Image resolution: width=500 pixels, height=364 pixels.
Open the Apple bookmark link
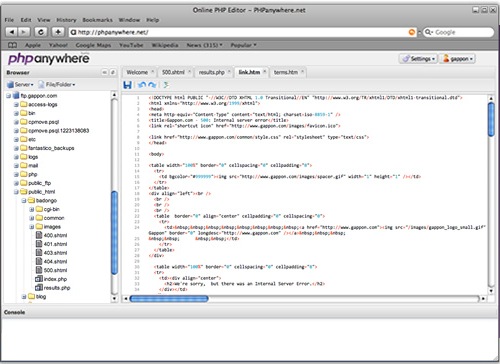(33, 45)
